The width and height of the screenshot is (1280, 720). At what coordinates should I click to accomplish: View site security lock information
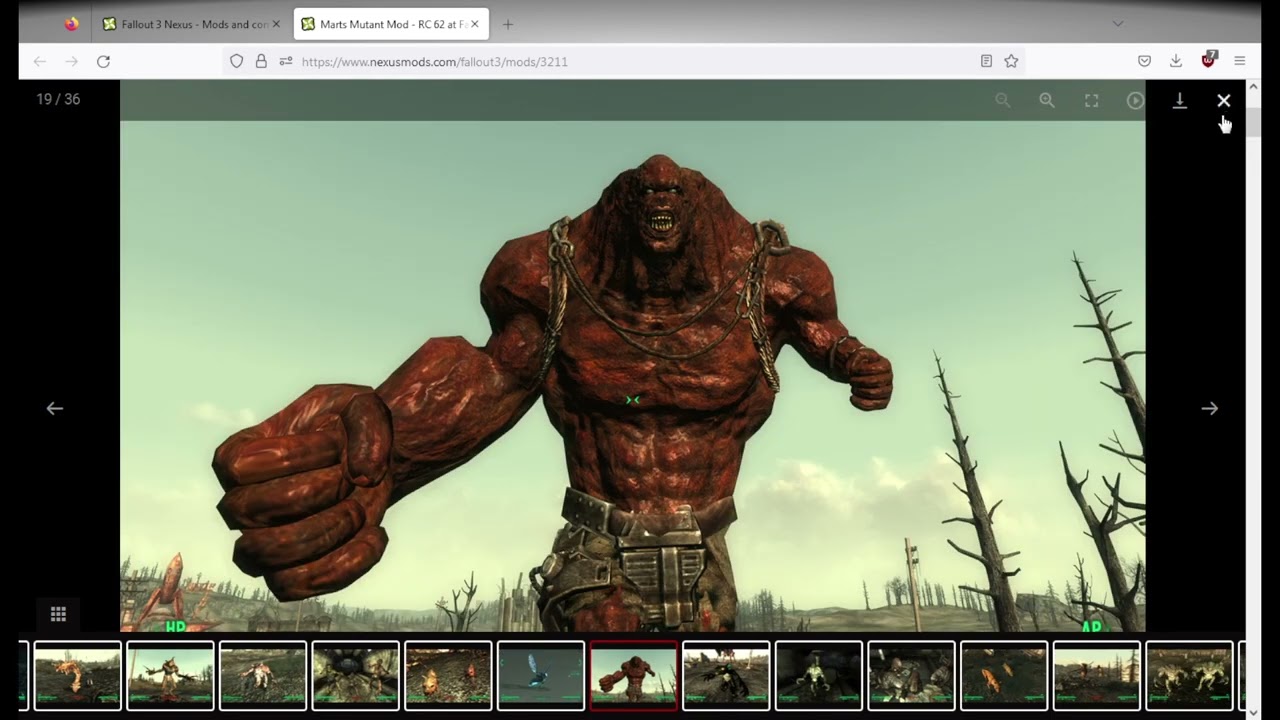click(x=261, y=61)
